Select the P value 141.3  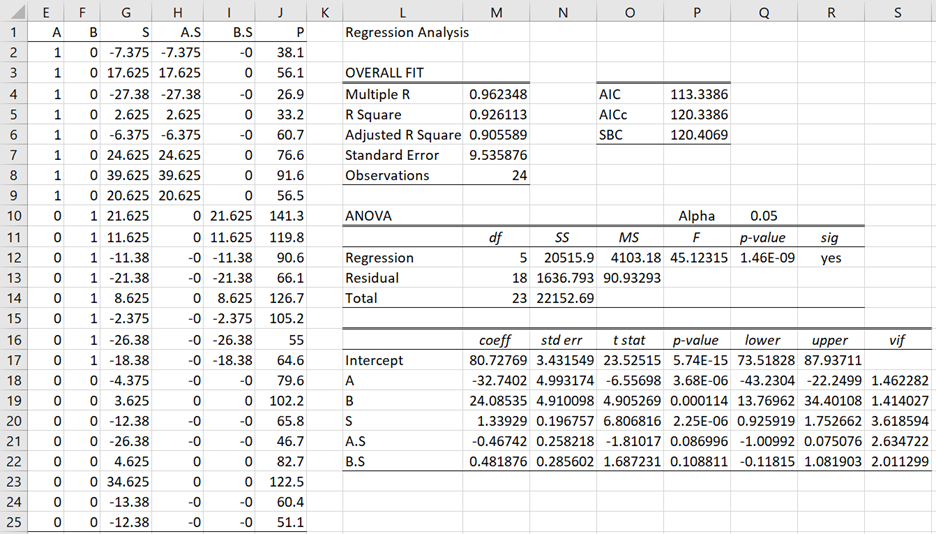[x=287, y=216]
